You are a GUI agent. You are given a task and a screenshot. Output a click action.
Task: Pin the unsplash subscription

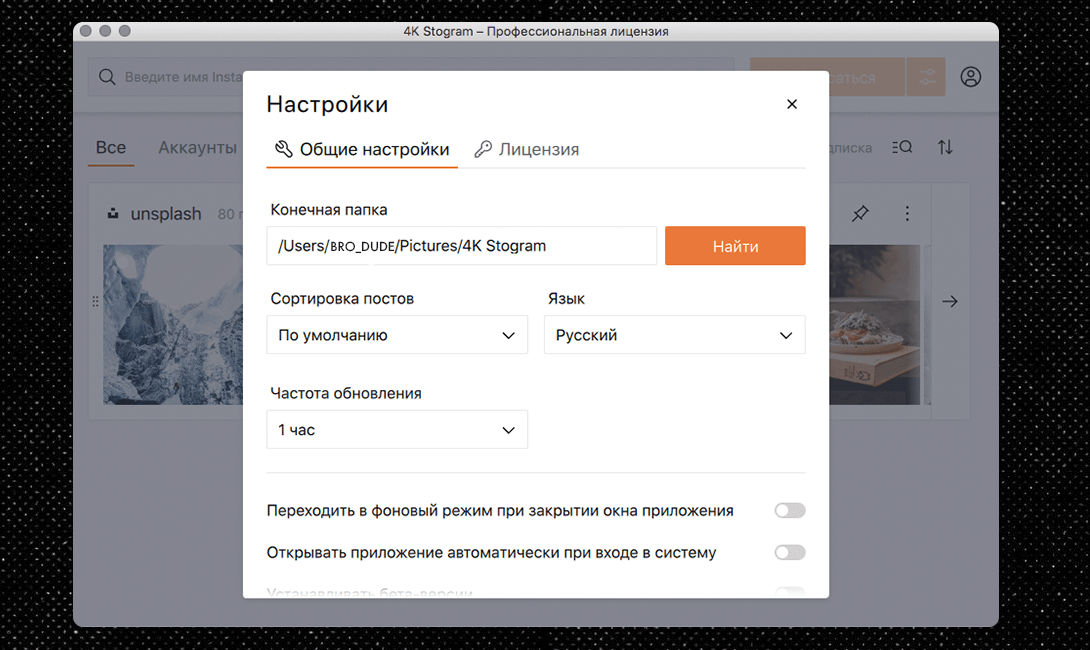(860, 213)
